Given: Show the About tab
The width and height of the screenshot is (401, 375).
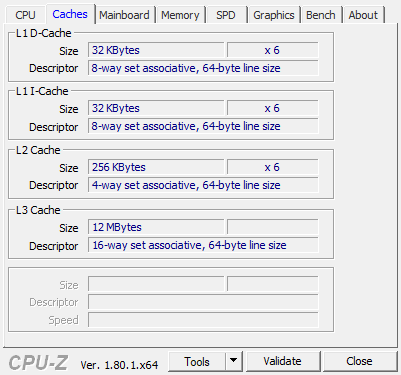Looking at the screenshot, I should tap(363, 15).
